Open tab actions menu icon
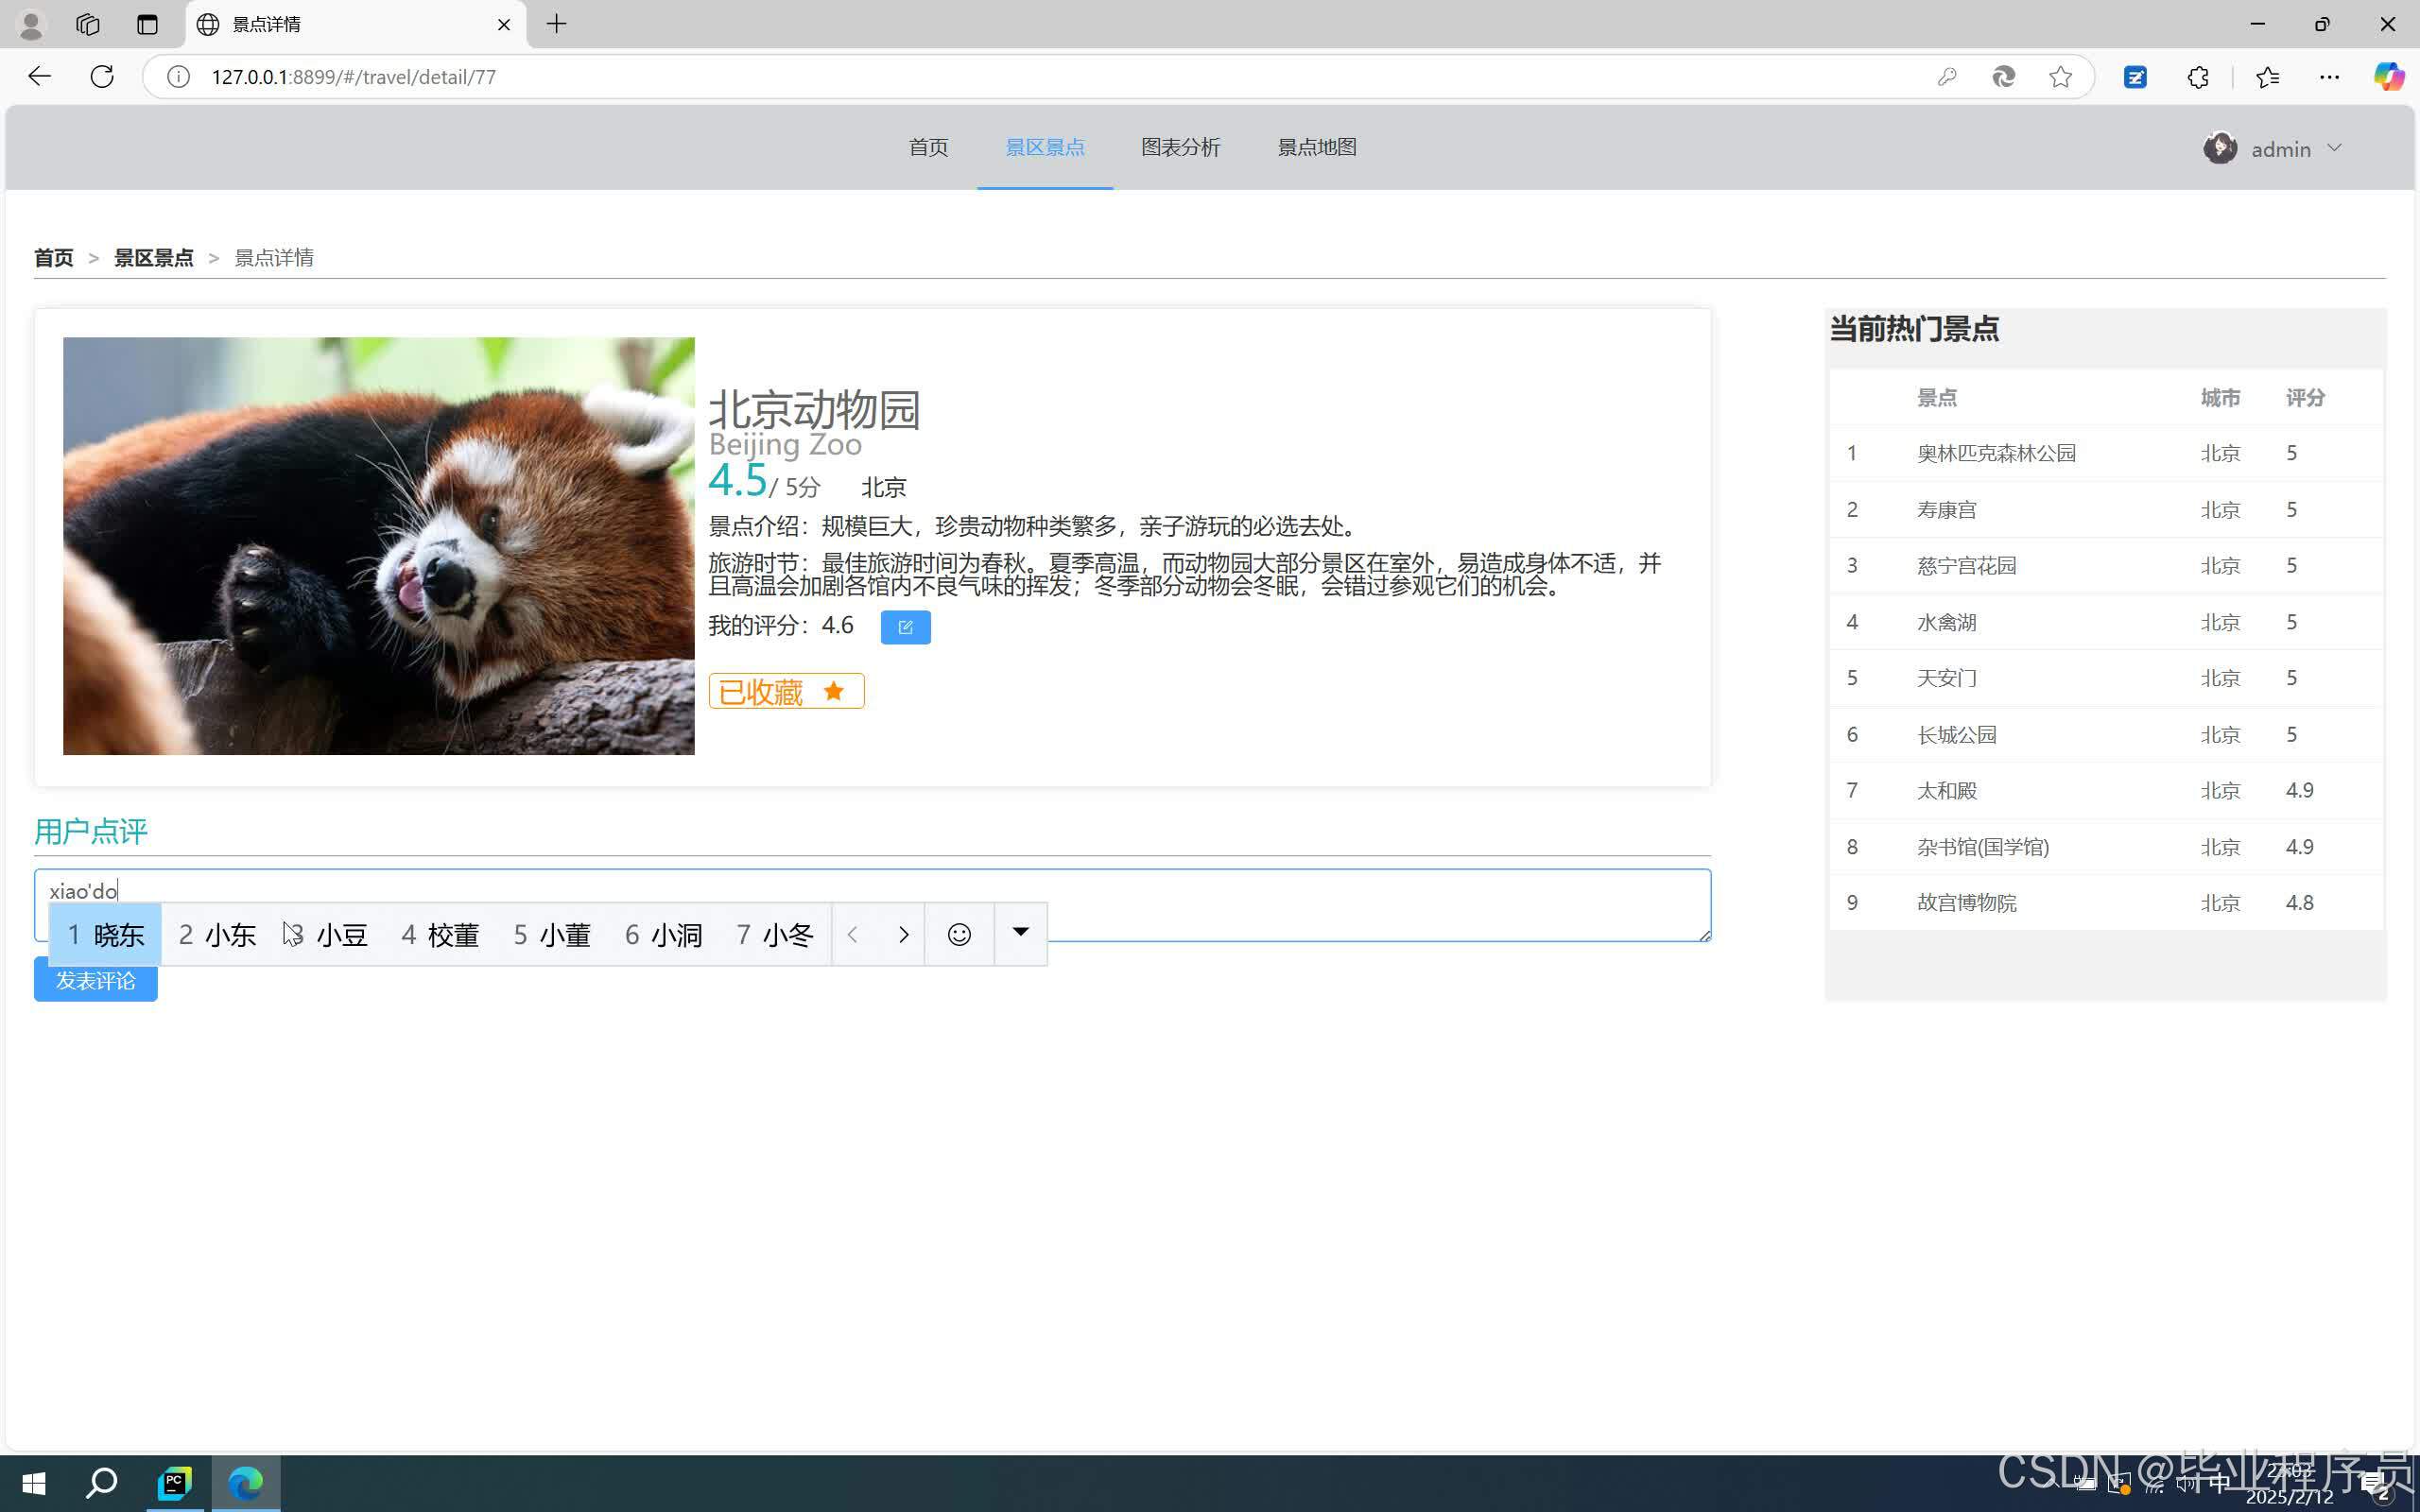The height and width of the screenshot is (1512, 2420). [147, 24]
